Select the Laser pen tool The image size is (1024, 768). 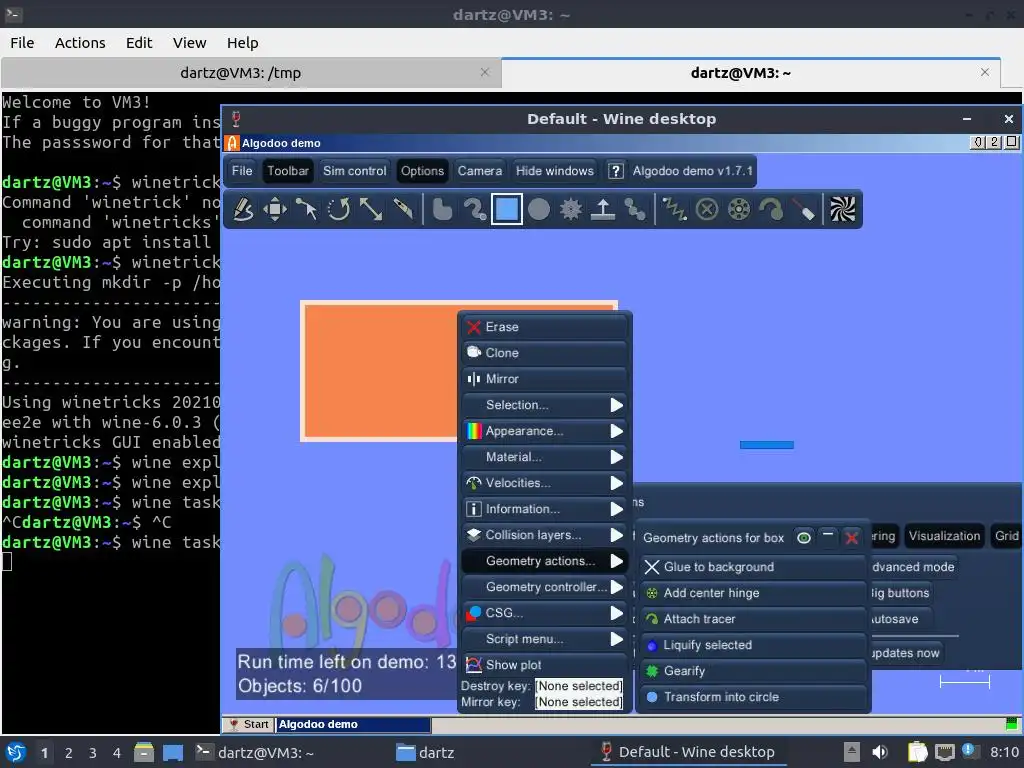click(x=803, y=210)
